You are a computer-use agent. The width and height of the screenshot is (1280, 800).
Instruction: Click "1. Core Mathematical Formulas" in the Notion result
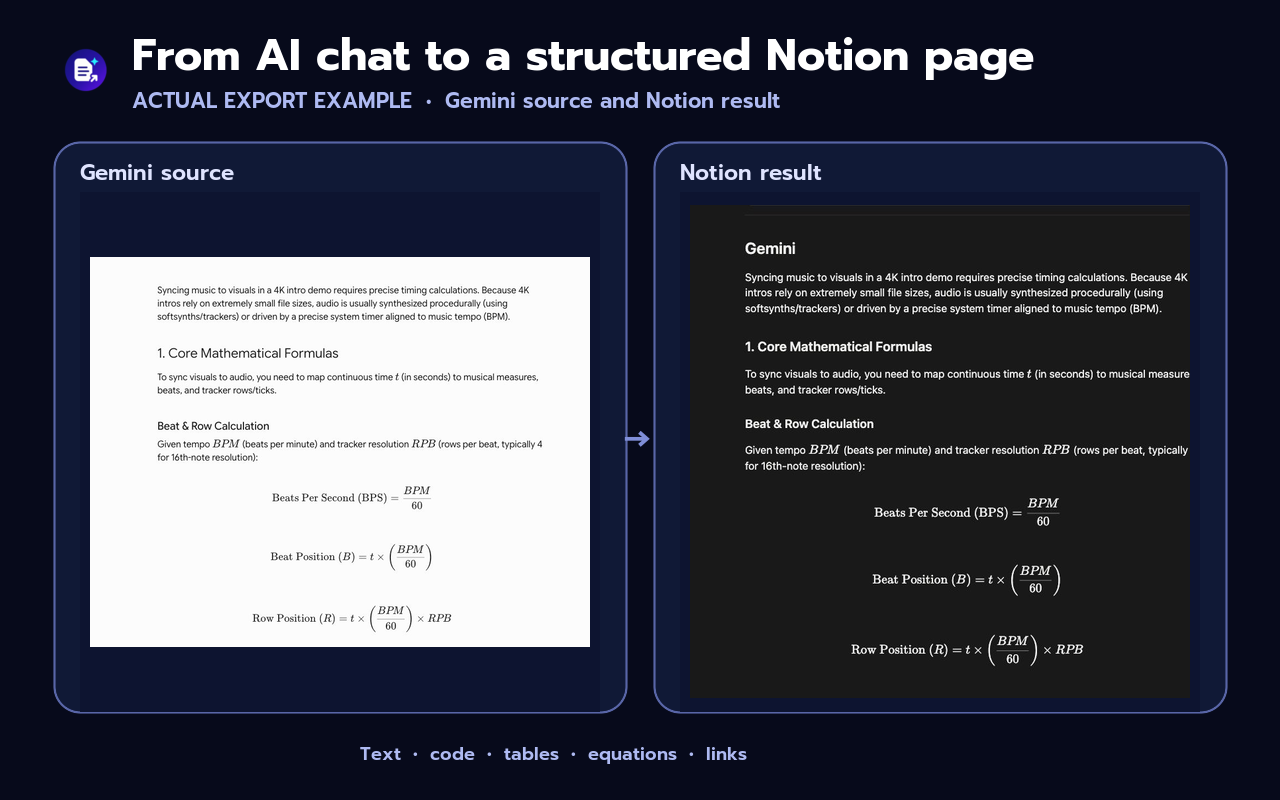pos(838,347)
